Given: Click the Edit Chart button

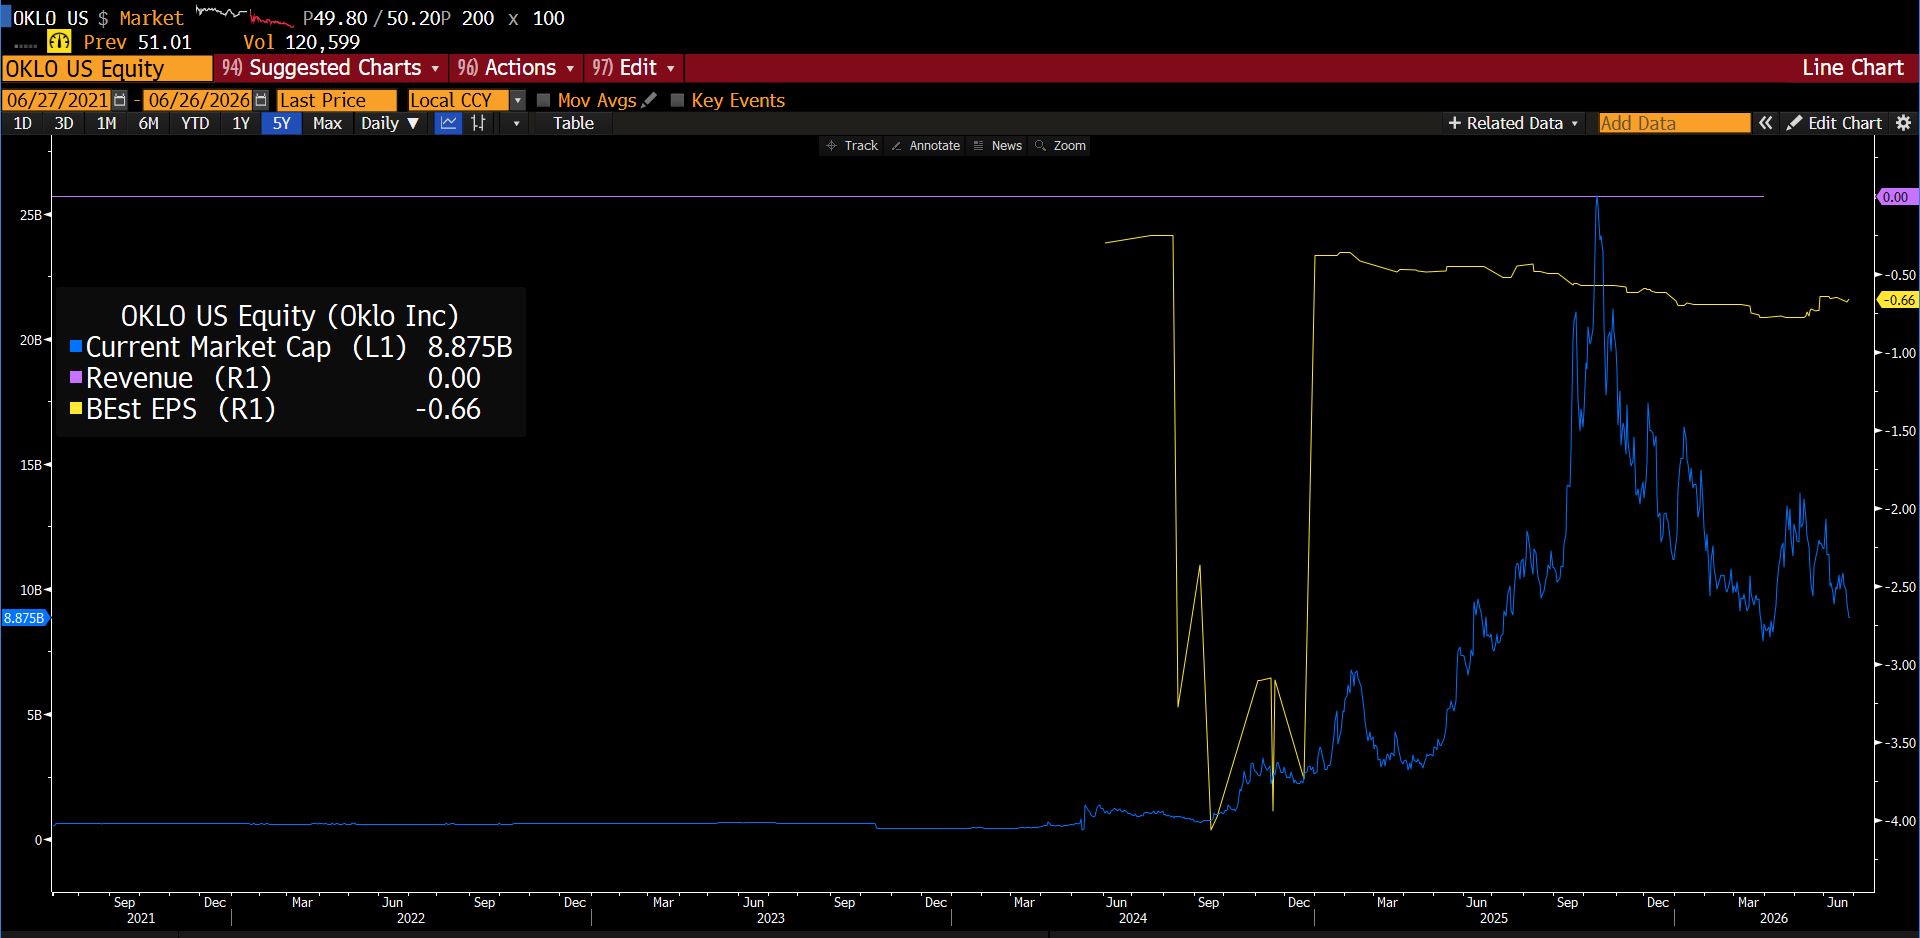Looking at the screenshot, I should (x=1835, y=123).
